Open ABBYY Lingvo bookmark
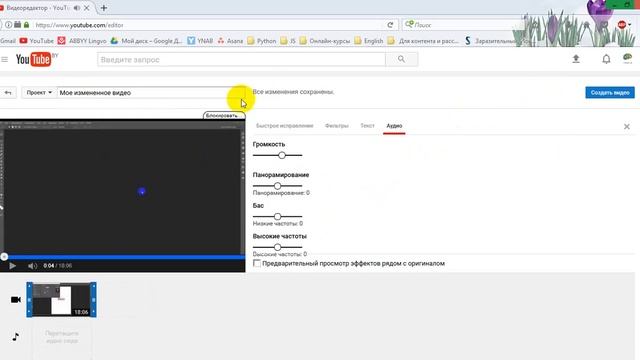 tap(82, 41)
